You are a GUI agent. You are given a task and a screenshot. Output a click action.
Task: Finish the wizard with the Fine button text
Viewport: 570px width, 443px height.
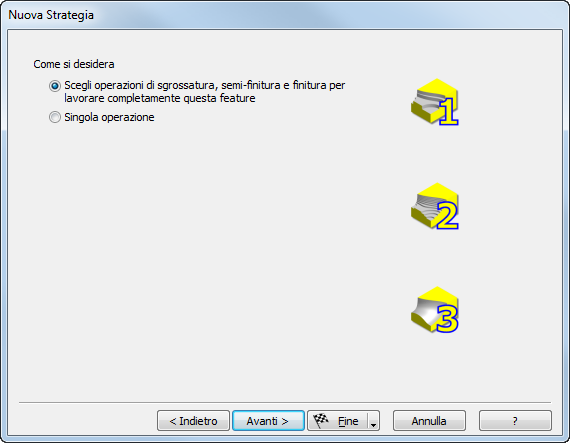click(x=348, y=421)
